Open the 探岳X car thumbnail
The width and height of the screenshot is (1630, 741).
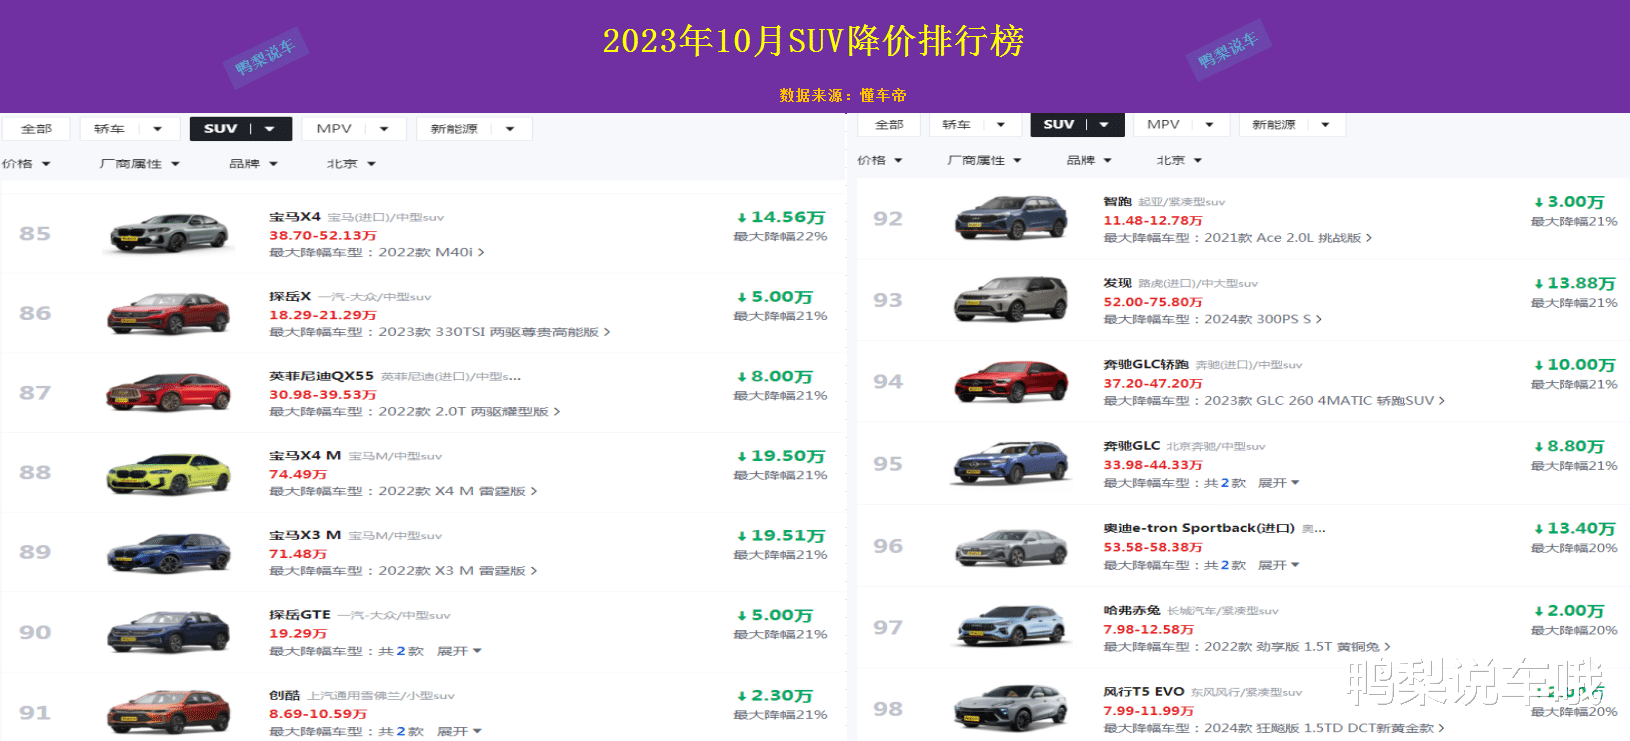pyautogui.click(x=170, y=313)
